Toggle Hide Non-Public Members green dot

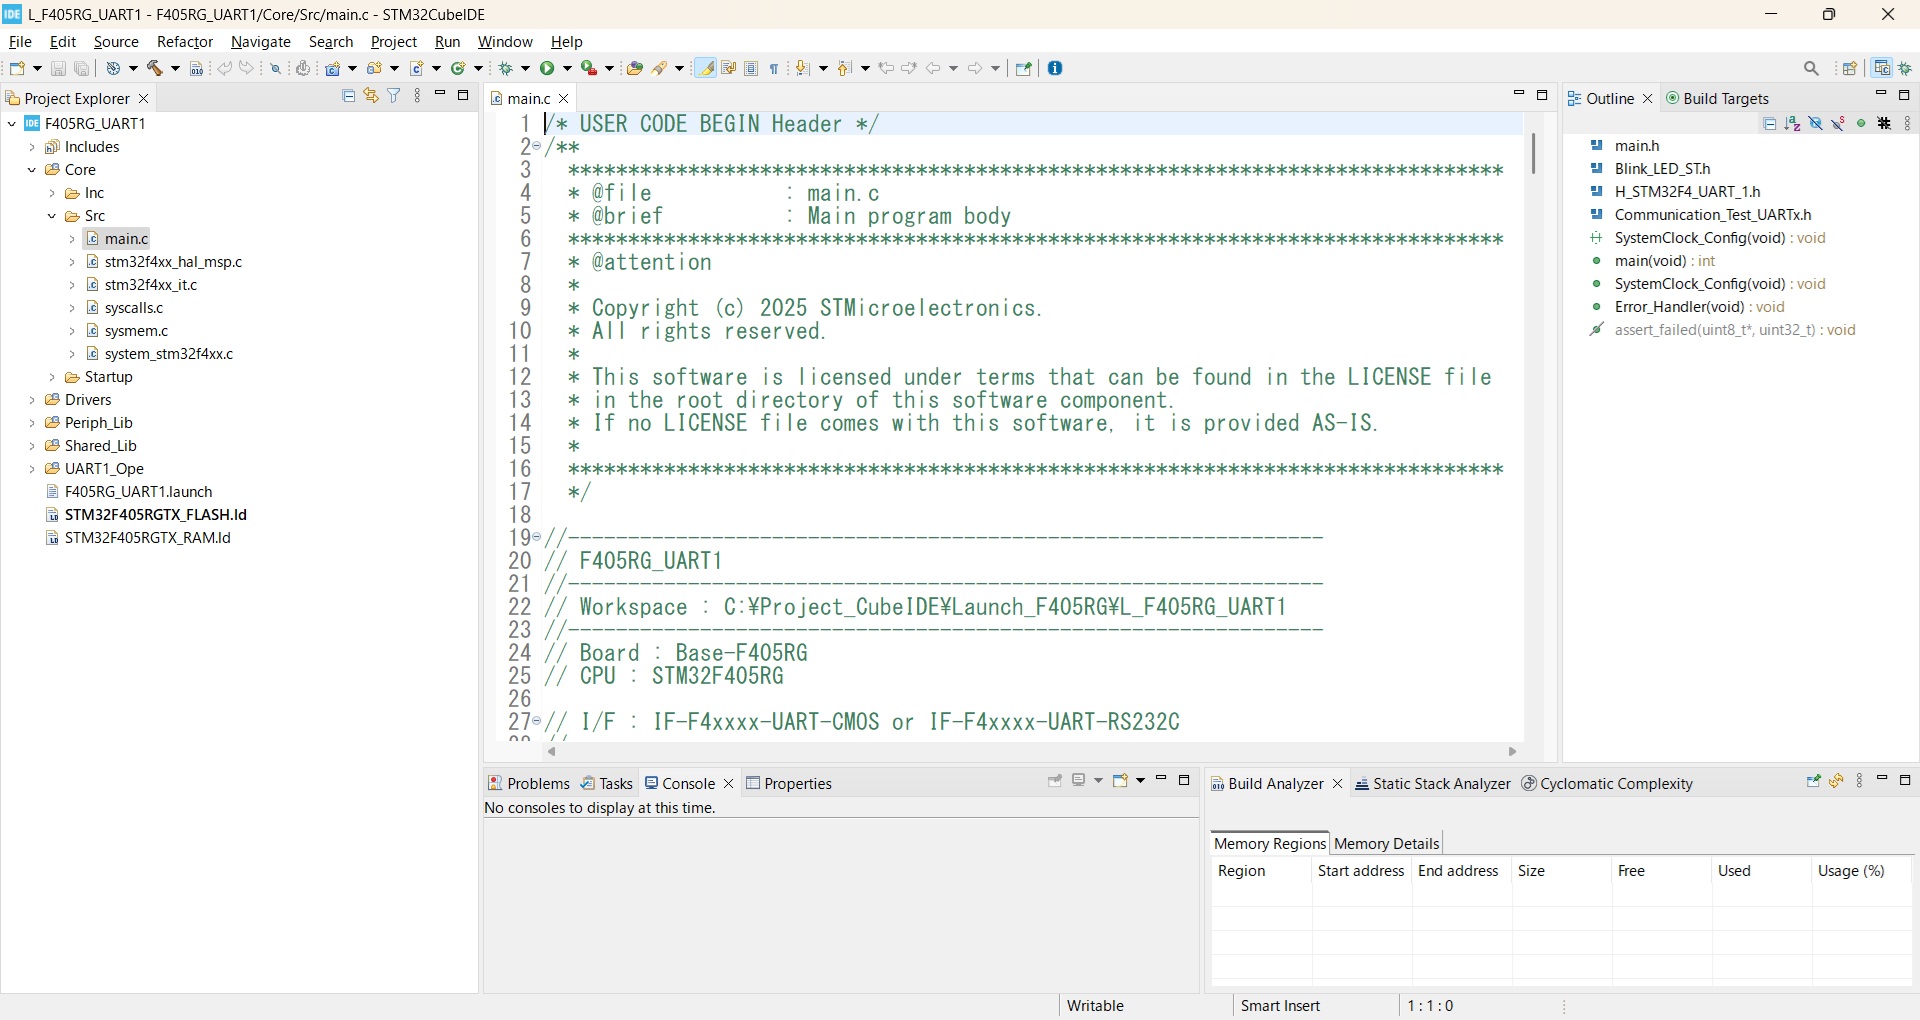(x=1861, y=124)
